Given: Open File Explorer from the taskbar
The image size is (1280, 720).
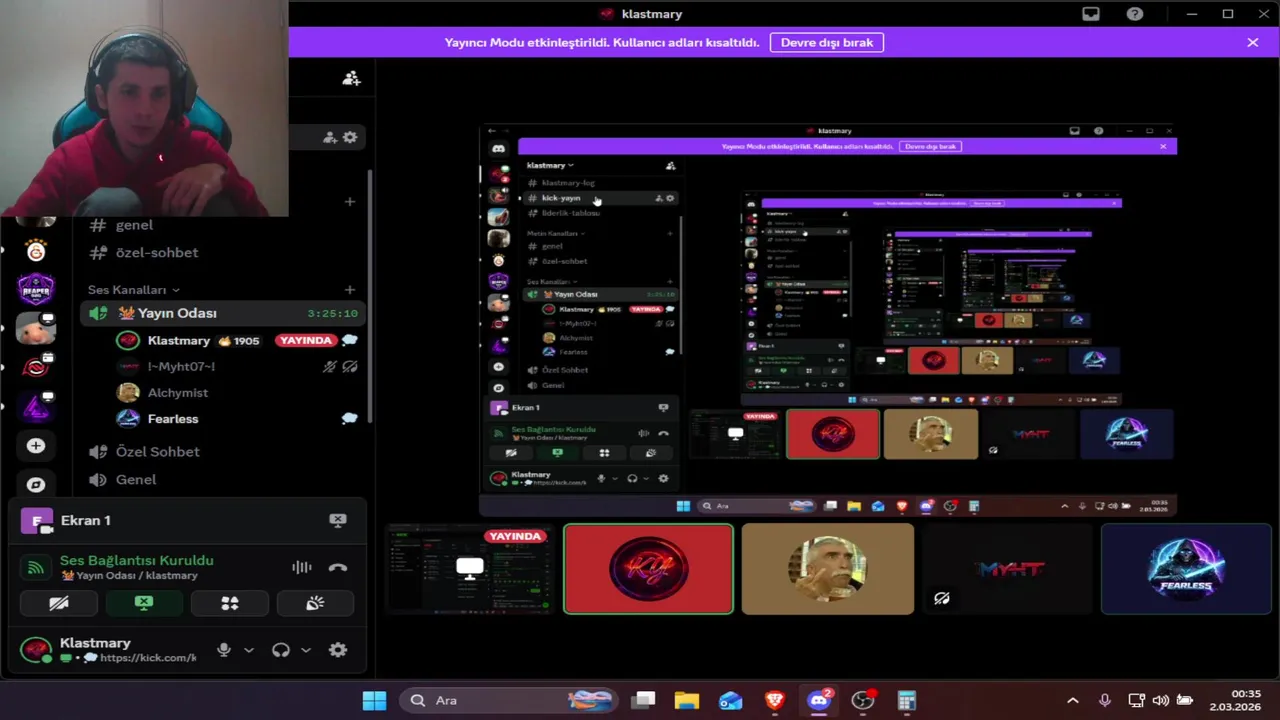Looking at the screenshot, I should [687, 700].
